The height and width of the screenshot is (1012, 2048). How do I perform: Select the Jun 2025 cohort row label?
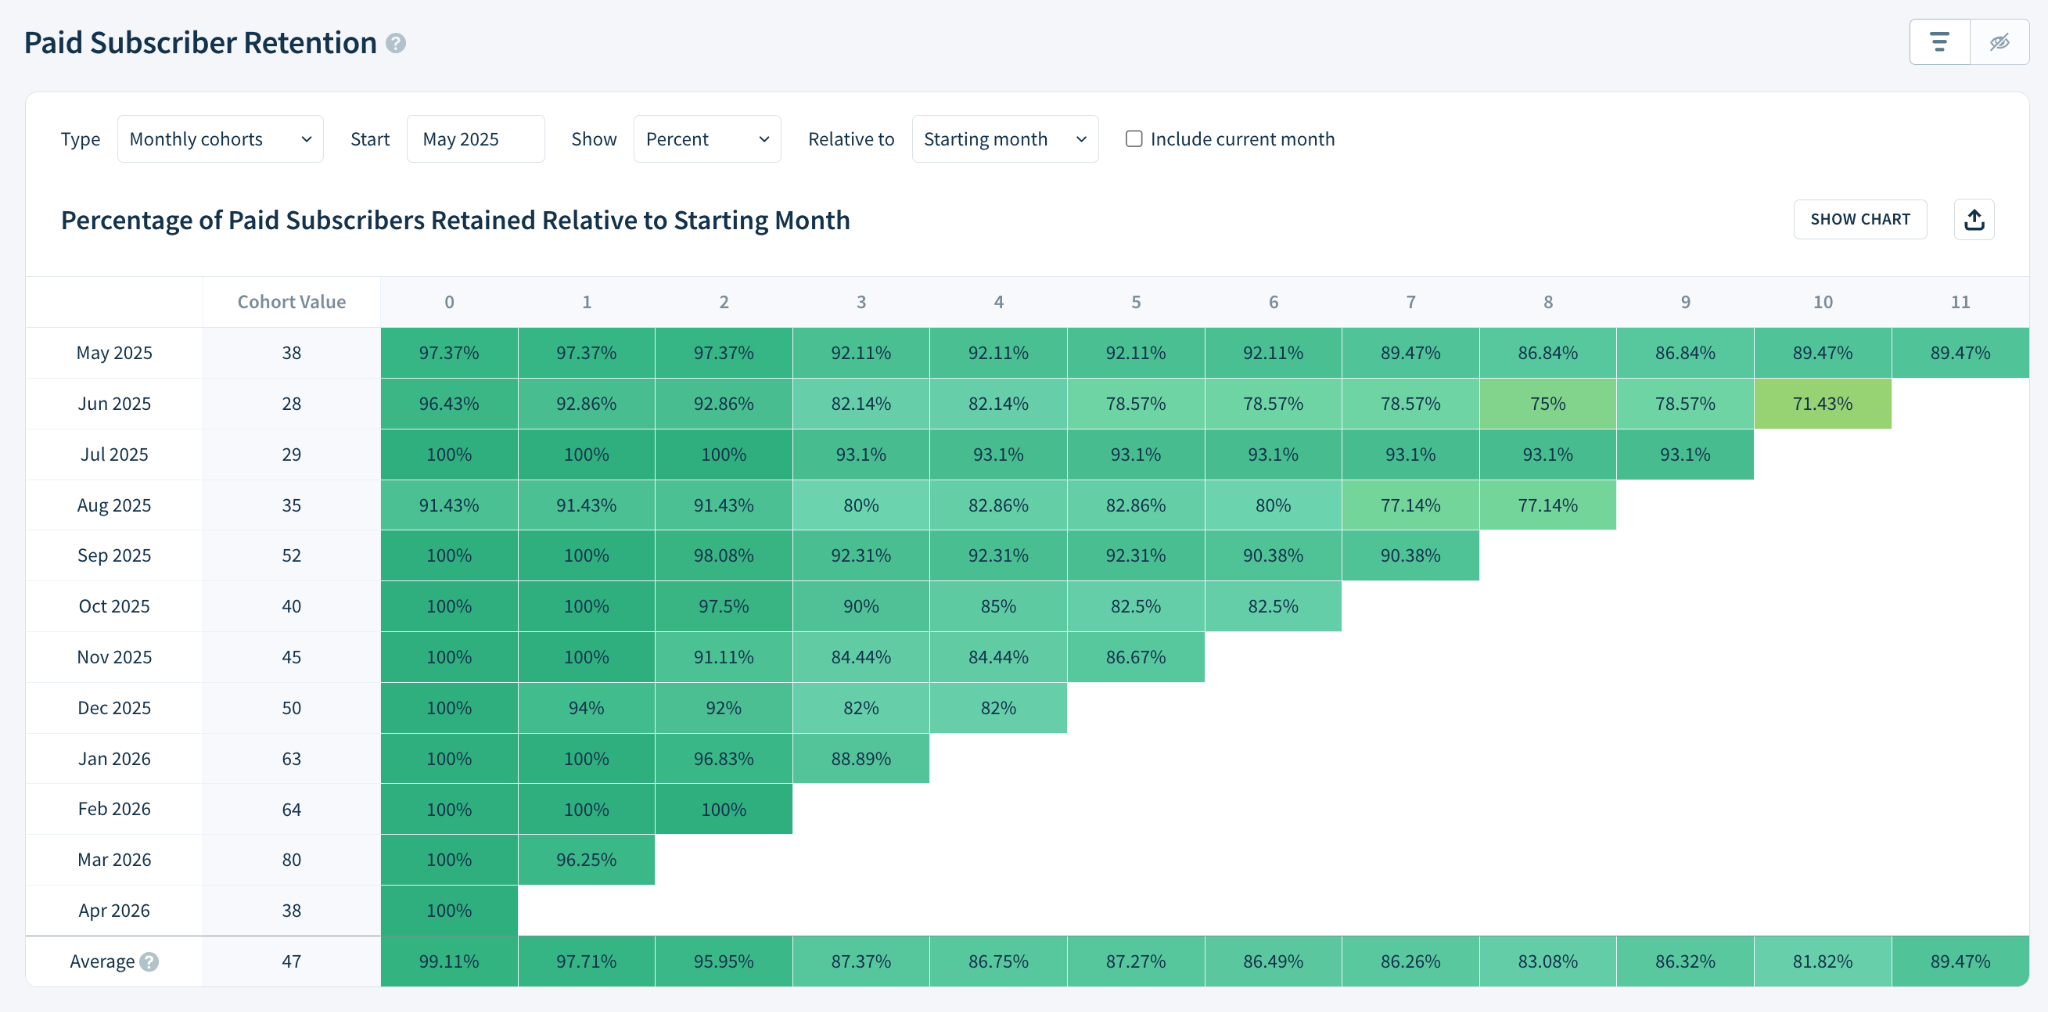(114, 404)
